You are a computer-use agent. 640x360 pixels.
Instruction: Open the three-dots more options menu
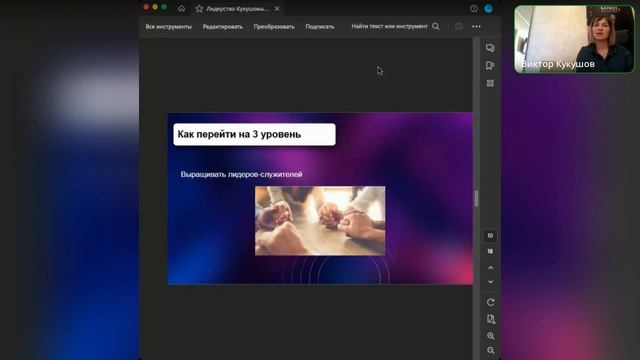pos(476,27)
